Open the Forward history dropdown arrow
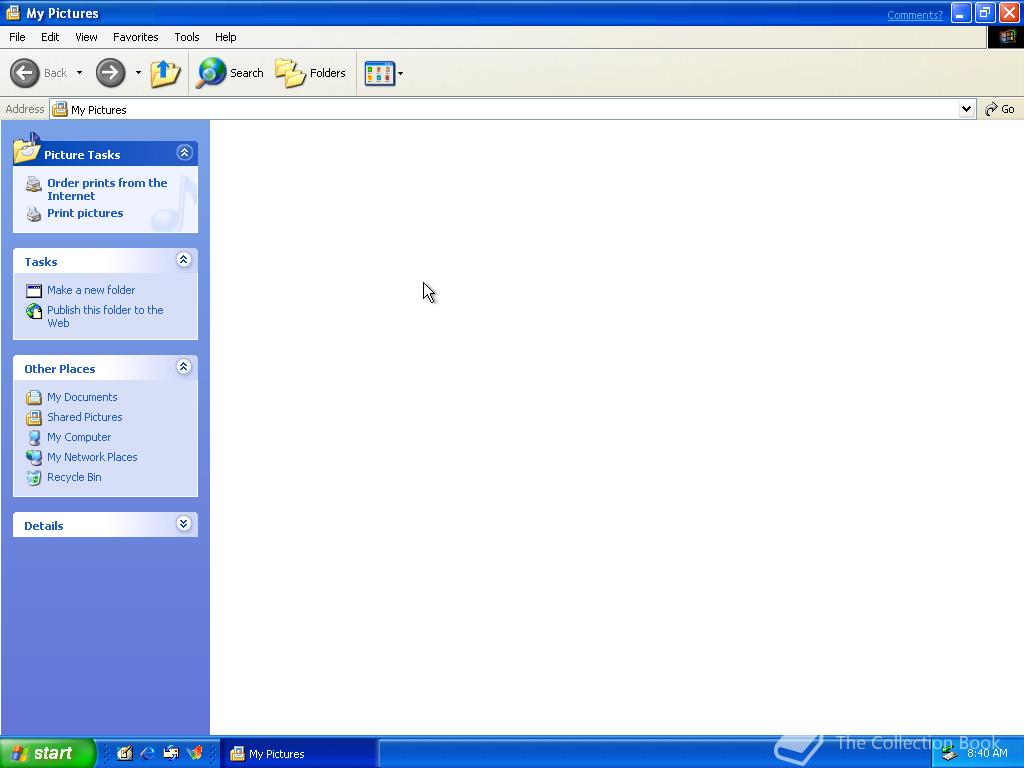This screenshot has width=1024, height=768. pos(138,72)
